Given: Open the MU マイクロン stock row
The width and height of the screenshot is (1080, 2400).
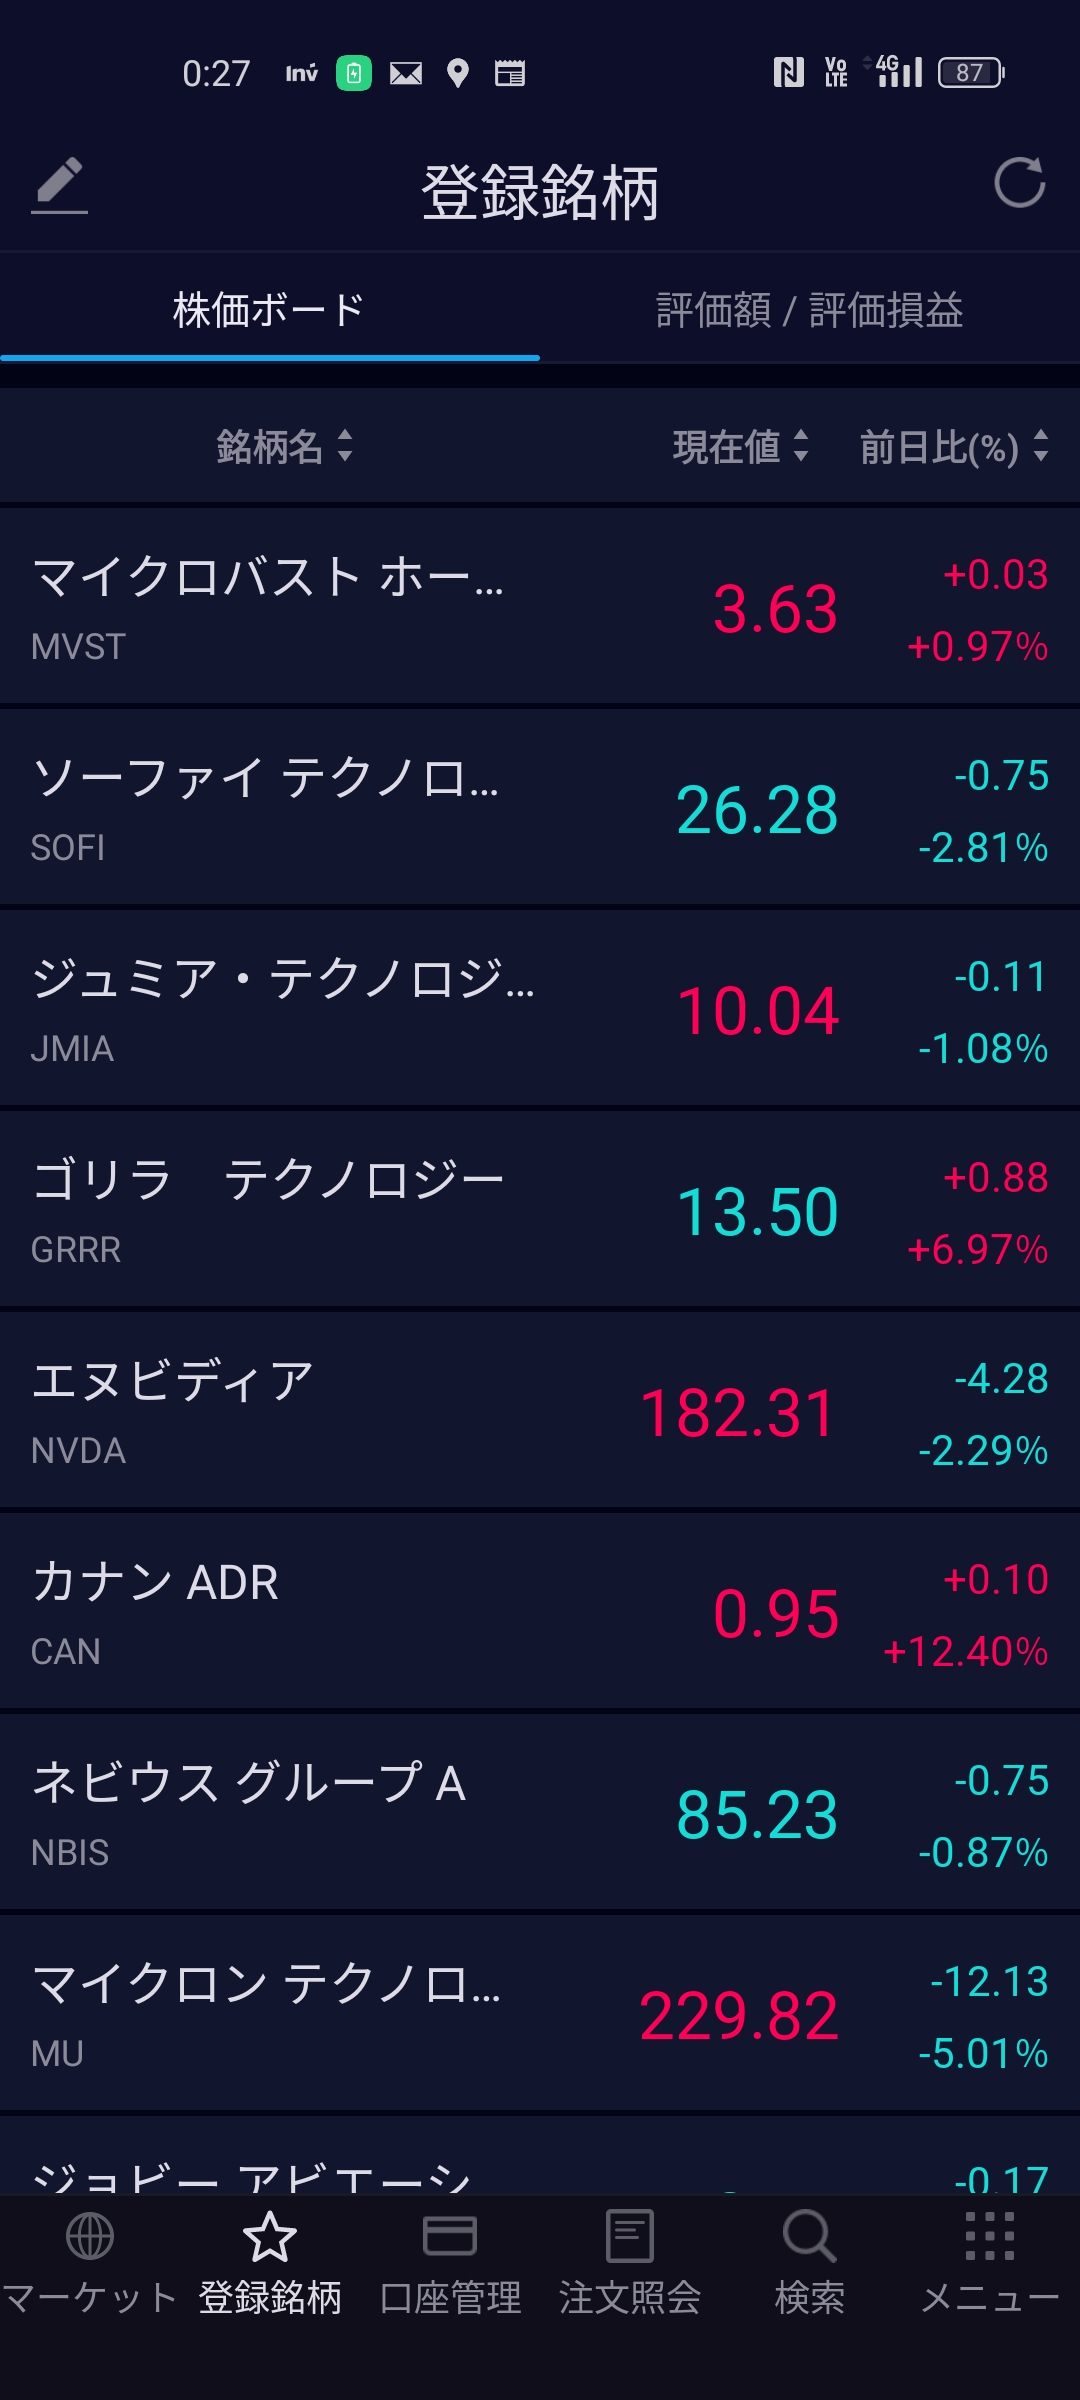Looking at the screenshot, I should tap(540, 2014).
